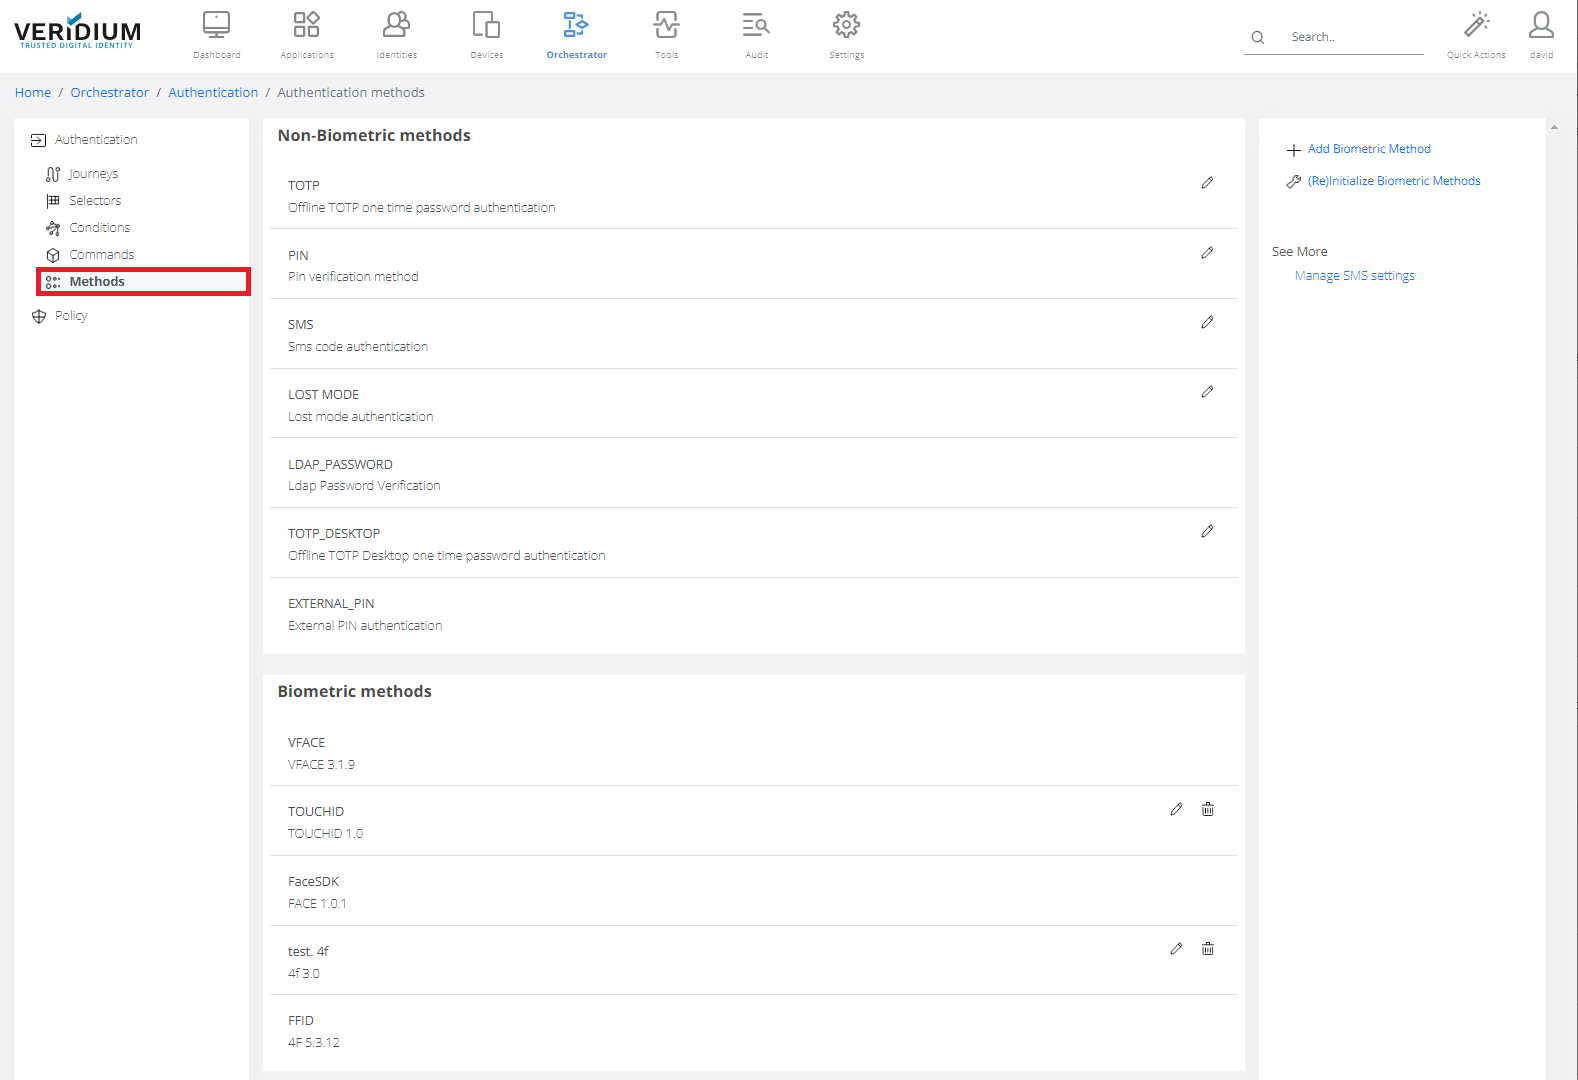The width and height of the screenshot is (1578, 1080).
Task: Collapse the Authentication sidebar section
Action: 96,140
